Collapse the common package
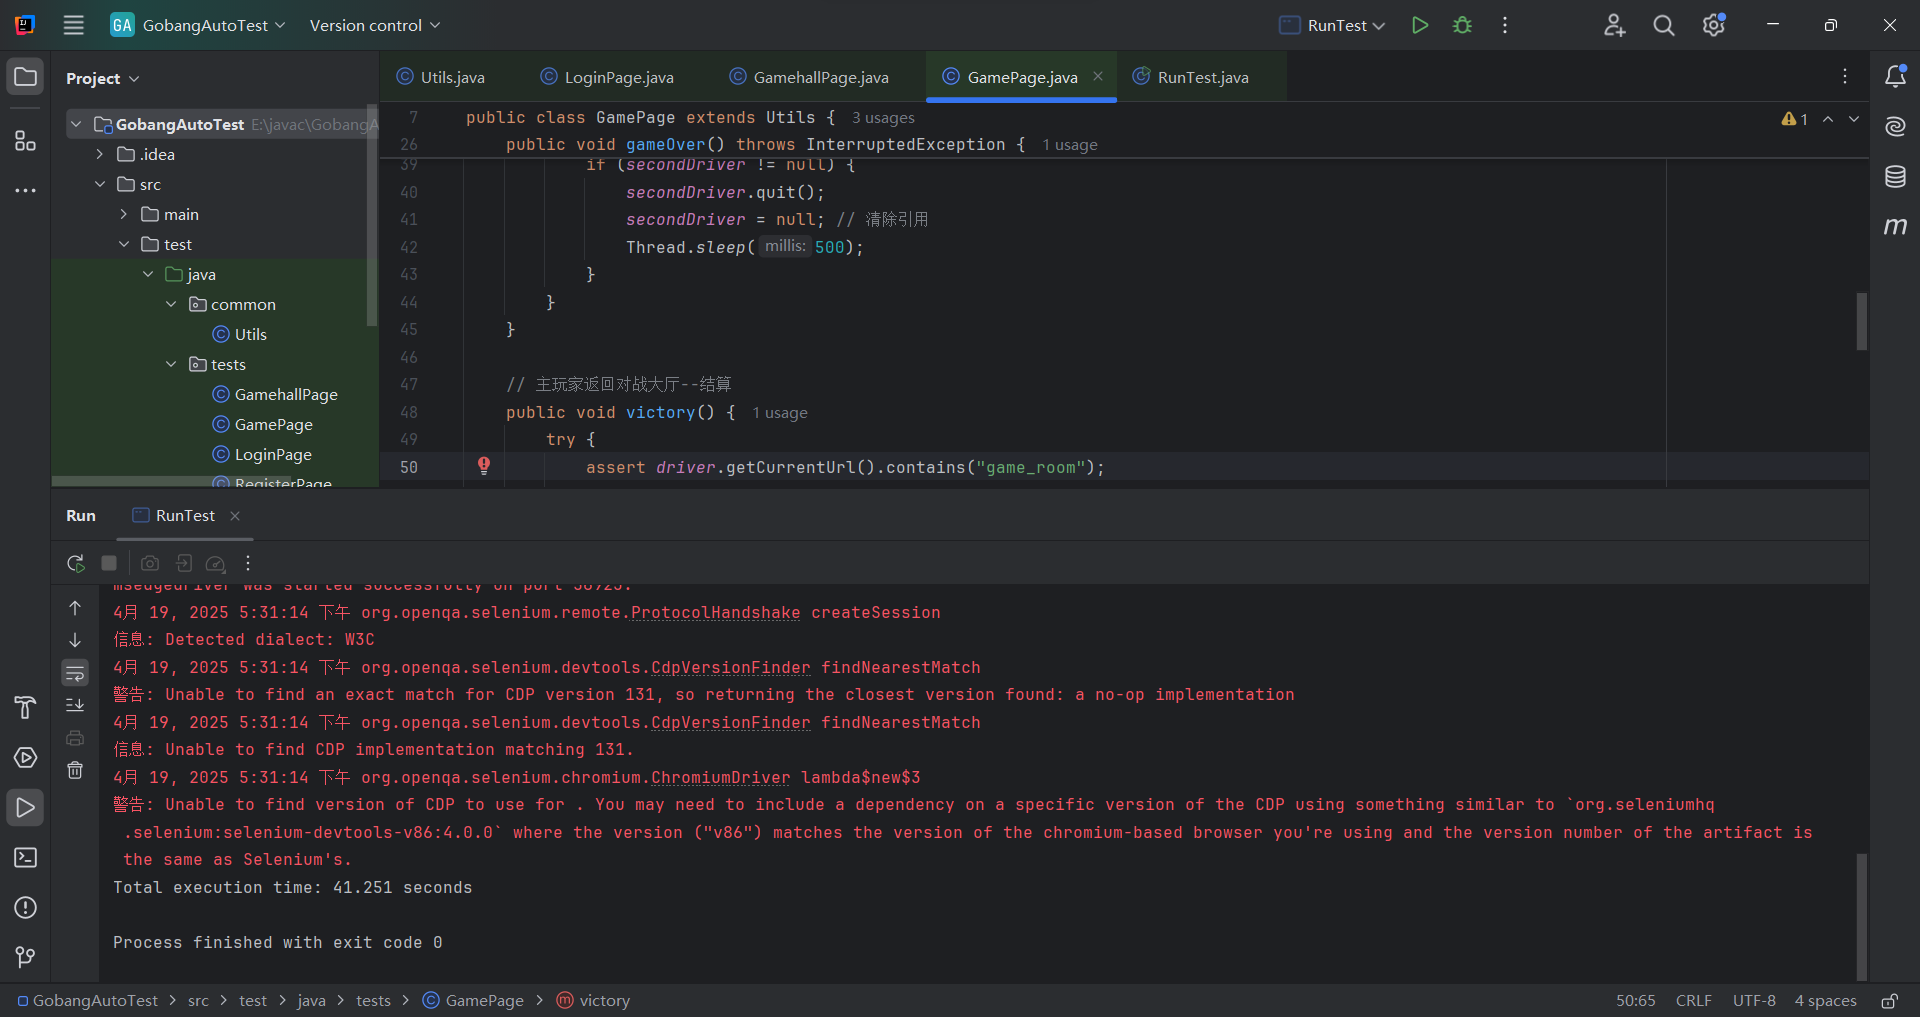 [171, 304]
